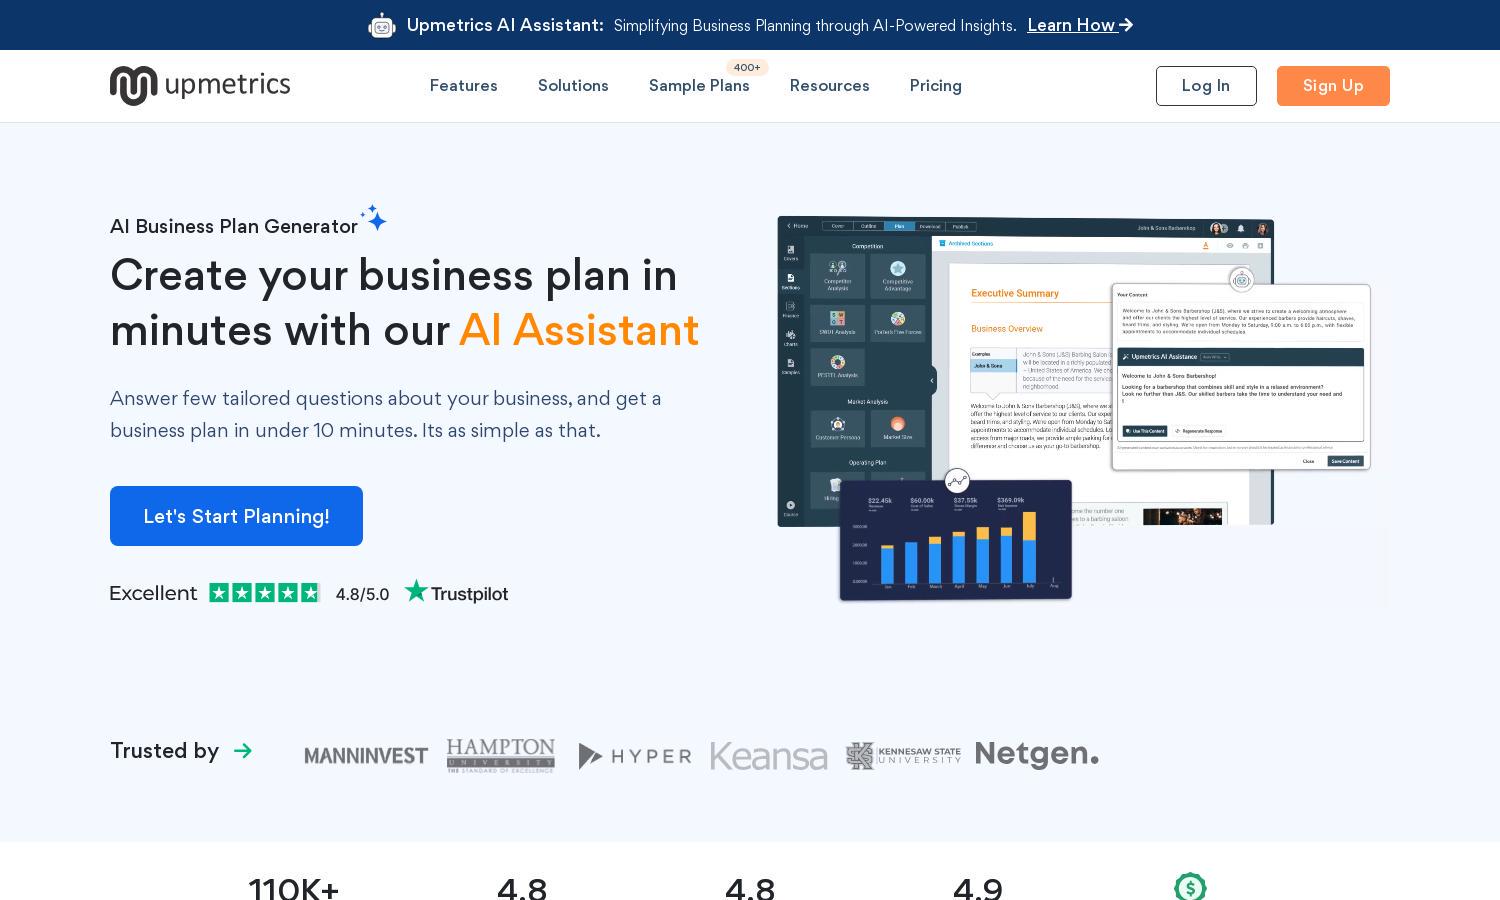
Task: Click the orange Sign Up button
Action: pyautogui.click(x=1333, y=86)
